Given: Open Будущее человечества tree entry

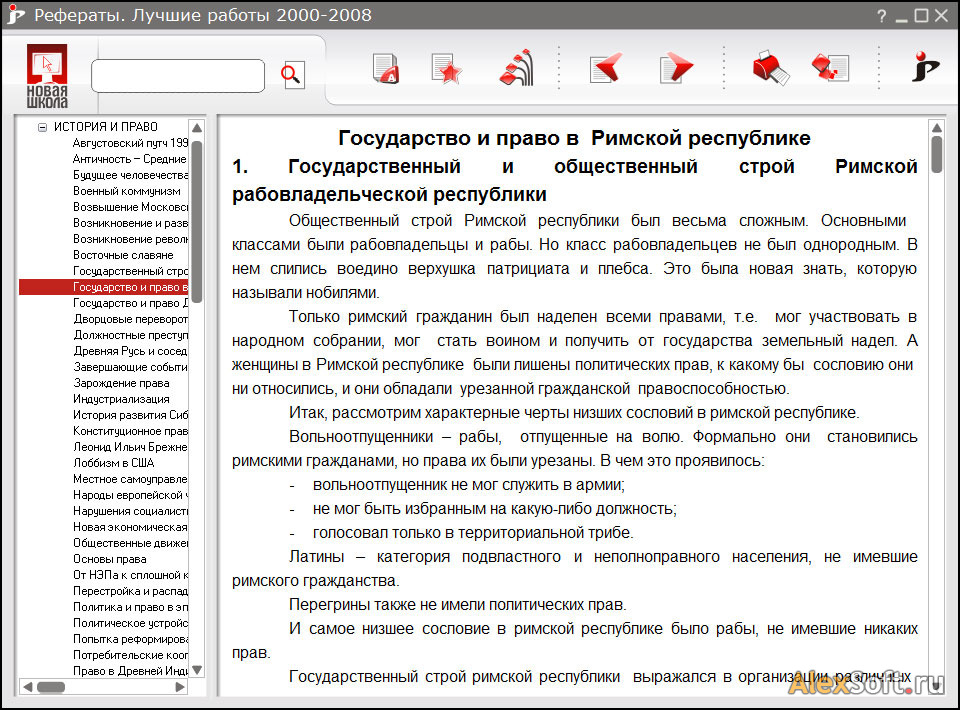Looking at the screenshot, I should (130, 175).
